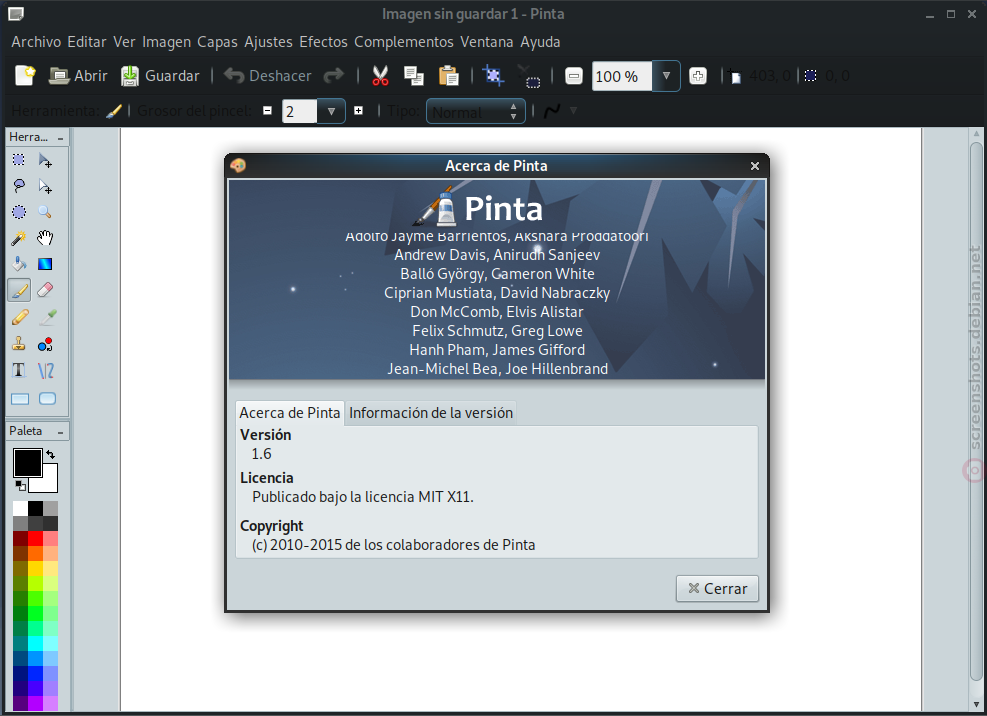
Task: Pick bright red from the palette
Action: coord(35,539)
